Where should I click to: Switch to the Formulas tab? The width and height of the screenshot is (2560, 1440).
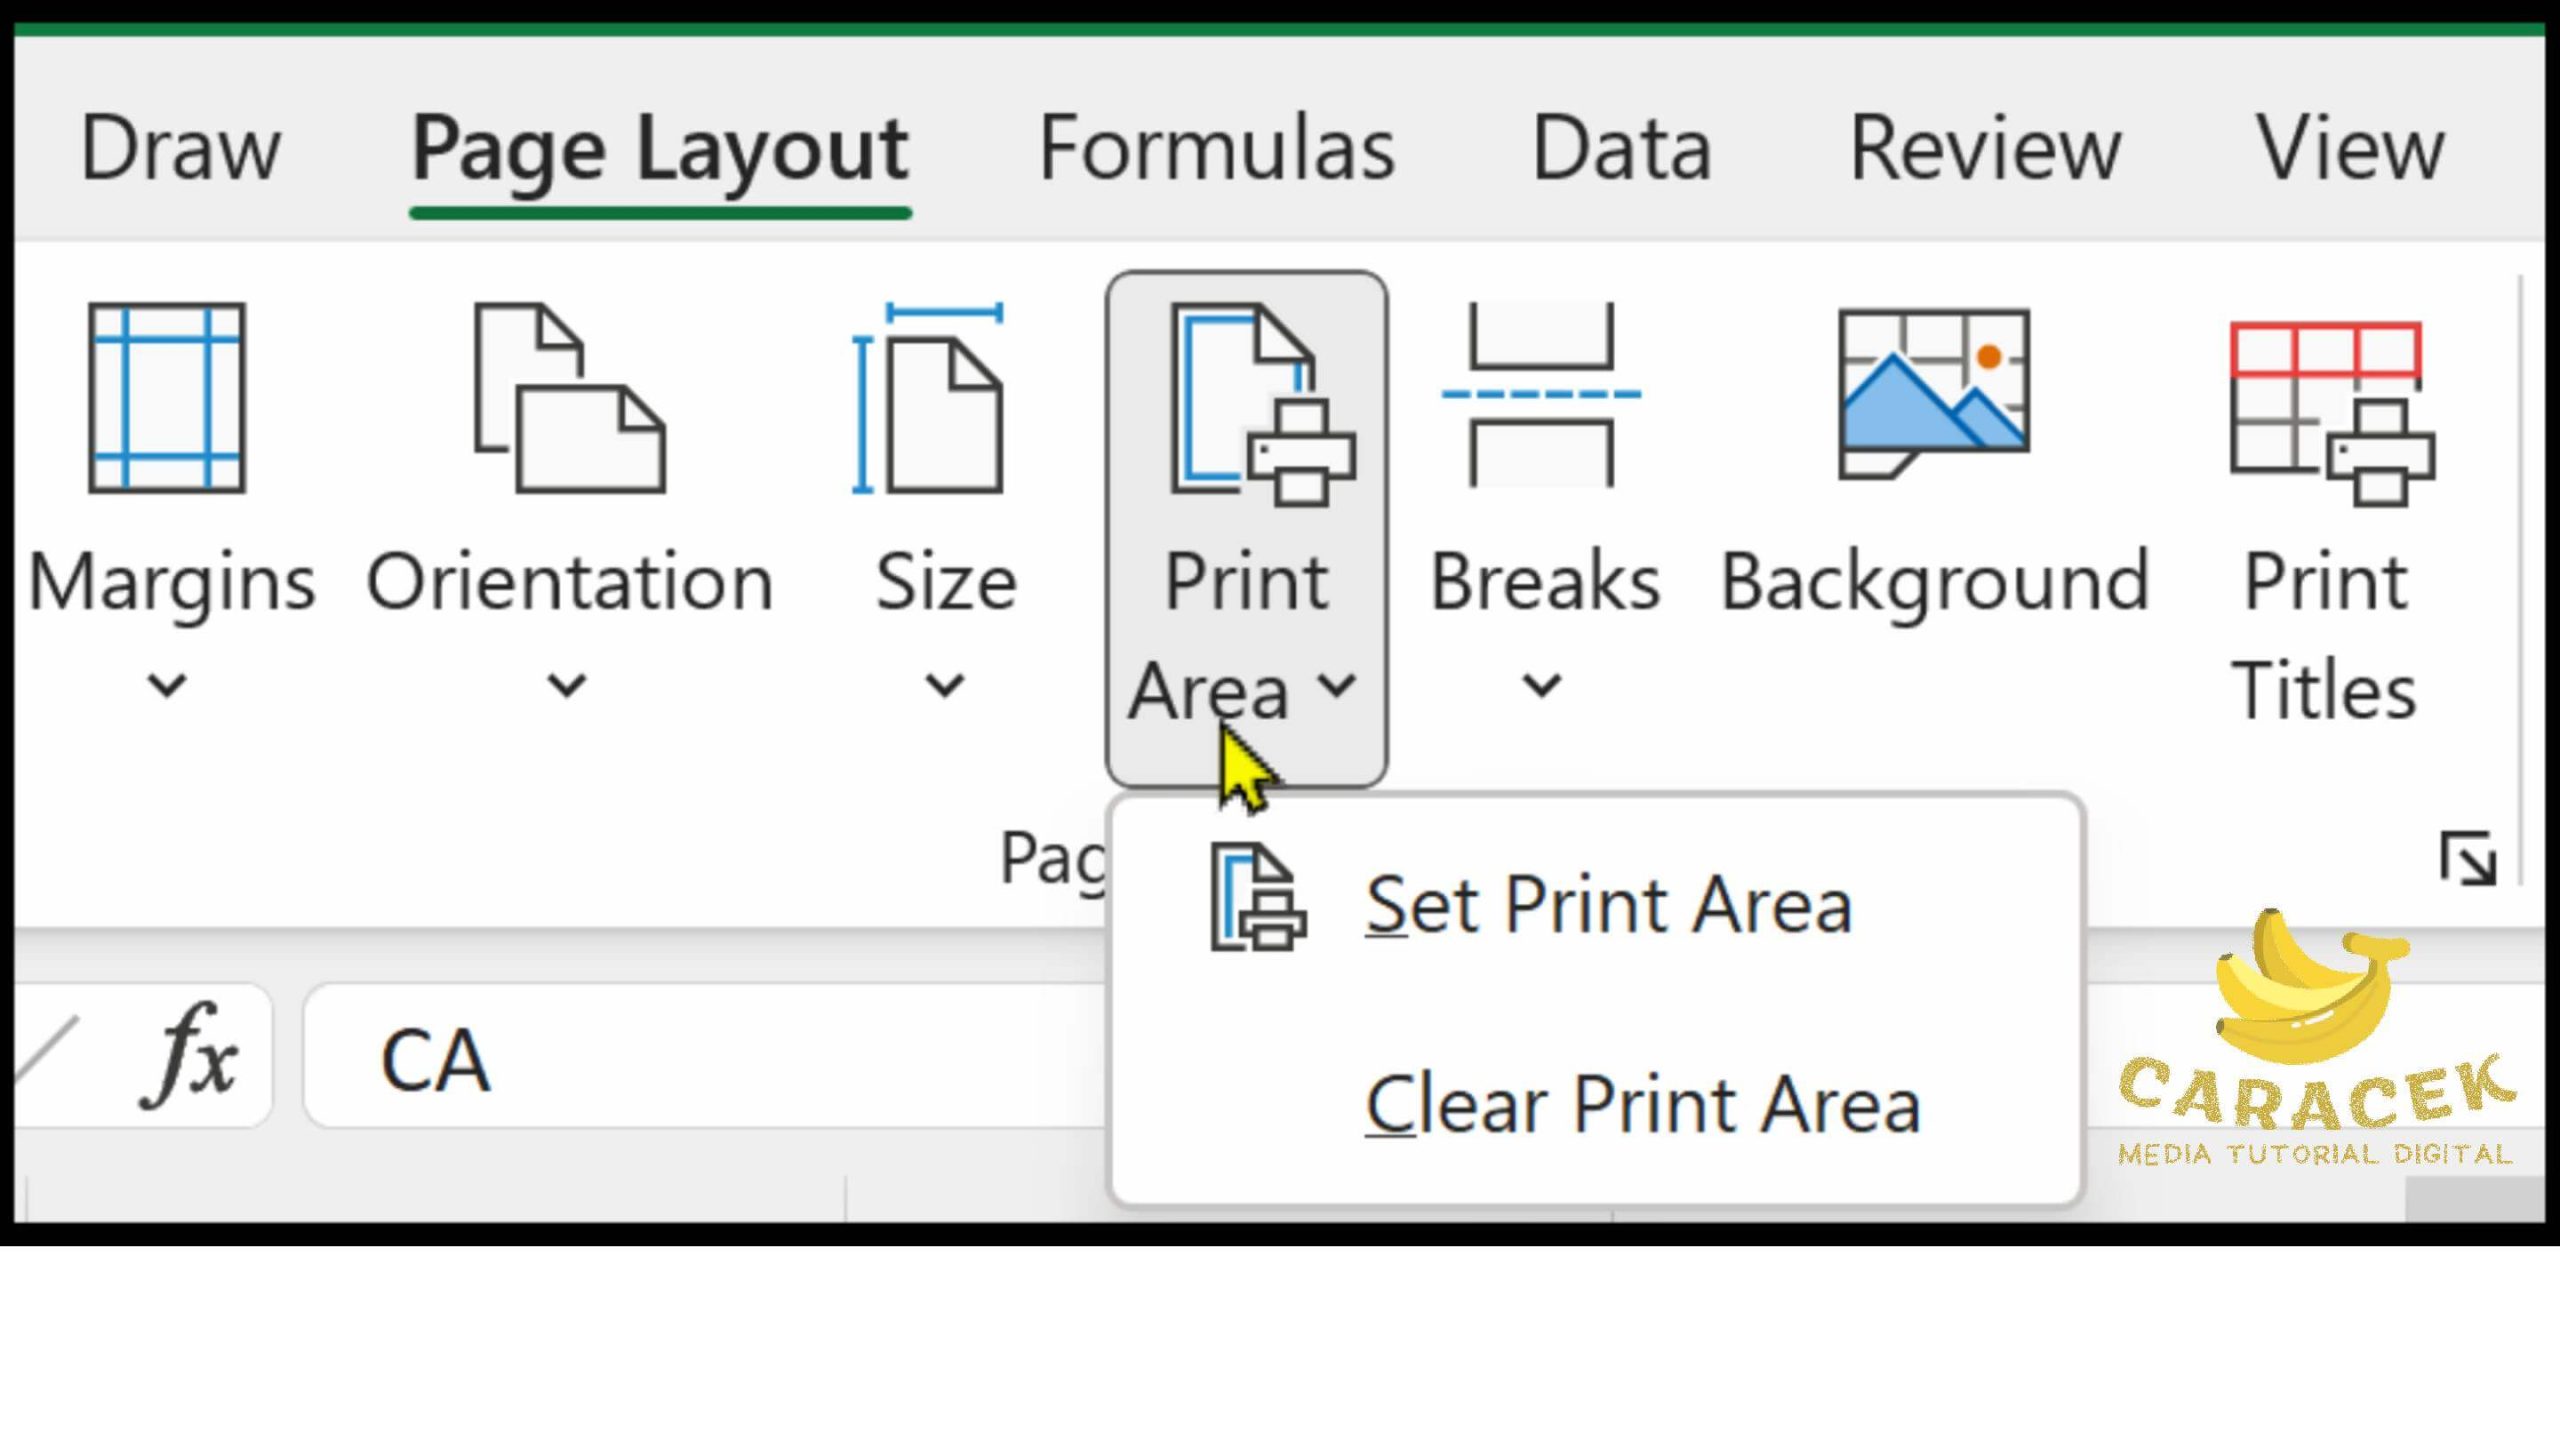point(1216,148)
